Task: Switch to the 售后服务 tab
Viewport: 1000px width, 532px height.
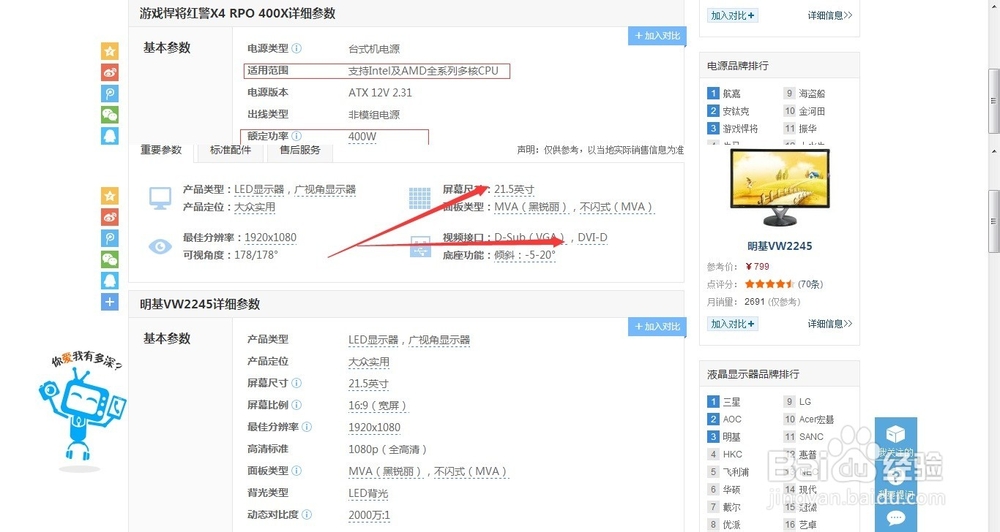Action: pos(300,150)
